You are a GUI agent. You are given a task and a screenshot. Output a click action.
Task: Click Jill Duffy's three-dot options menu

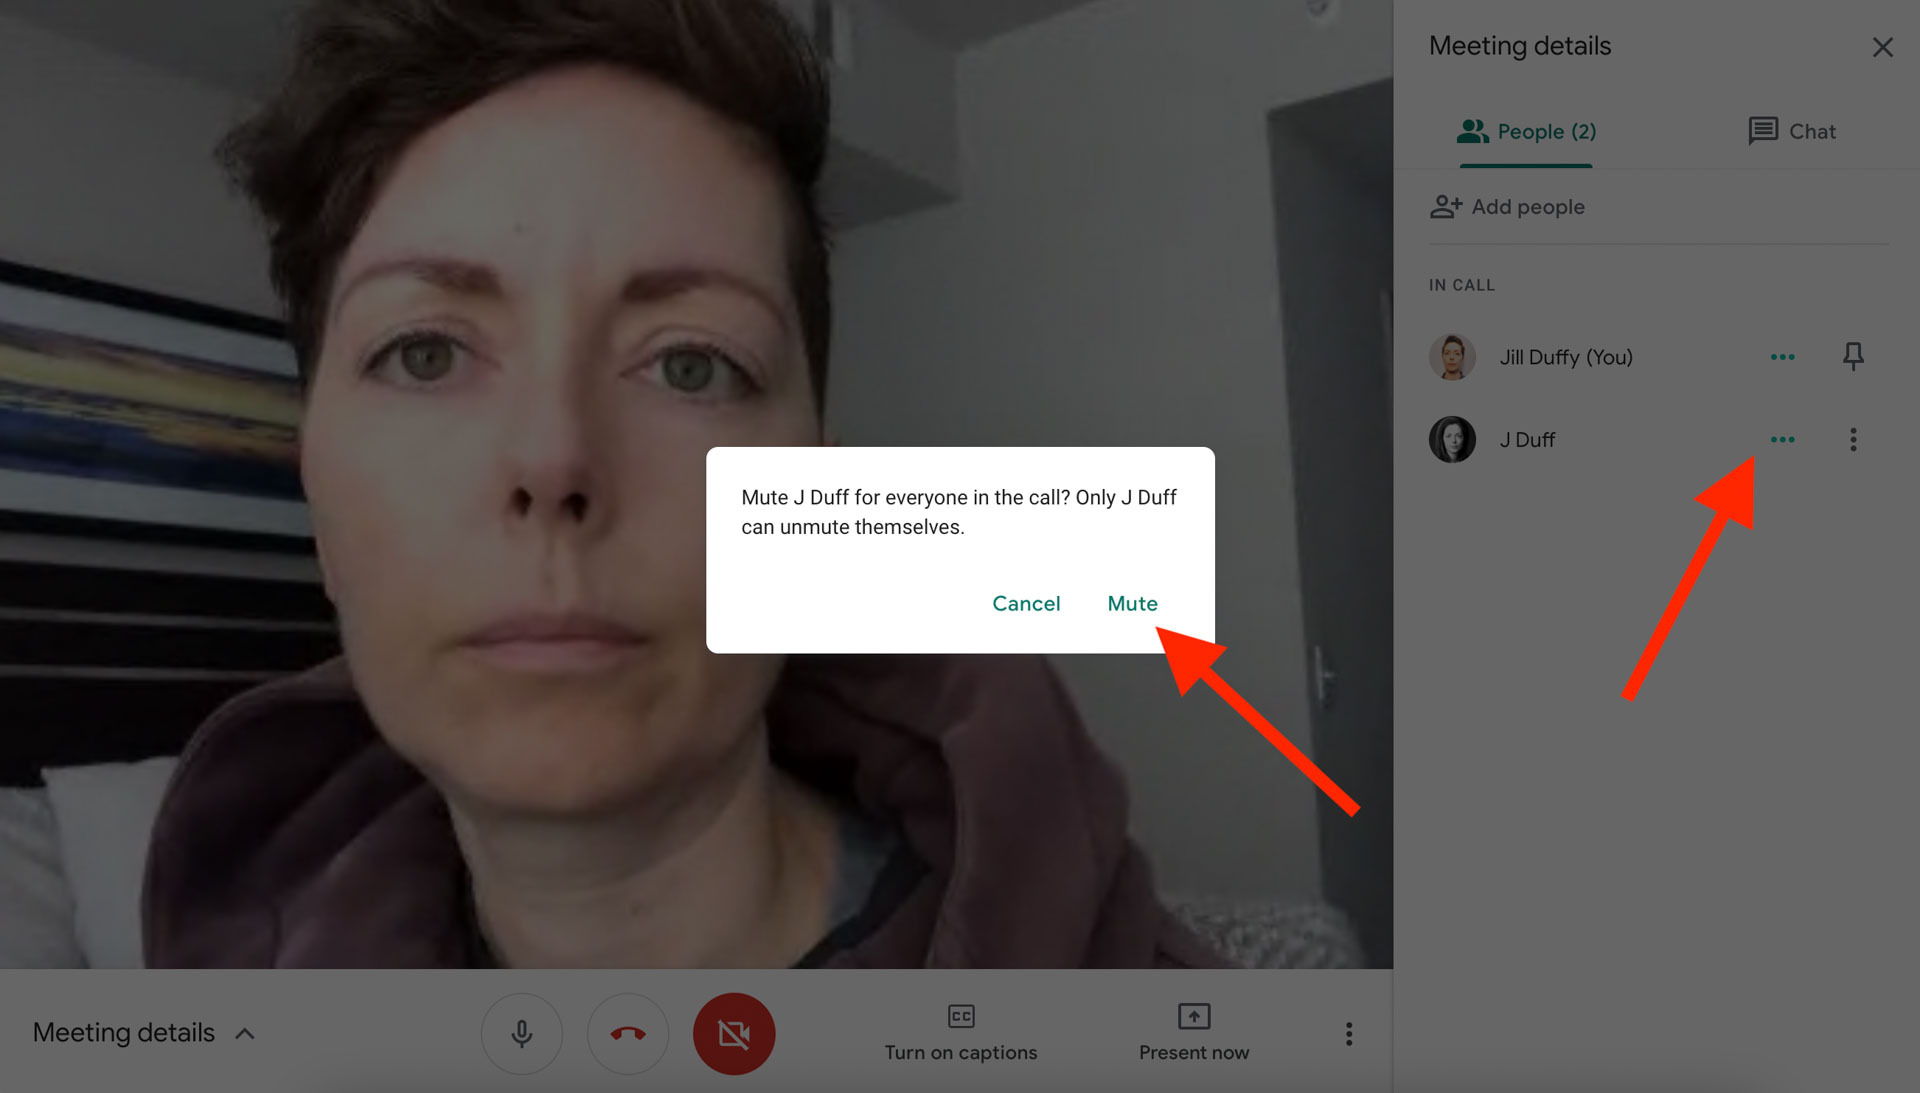pos(1783,356)
